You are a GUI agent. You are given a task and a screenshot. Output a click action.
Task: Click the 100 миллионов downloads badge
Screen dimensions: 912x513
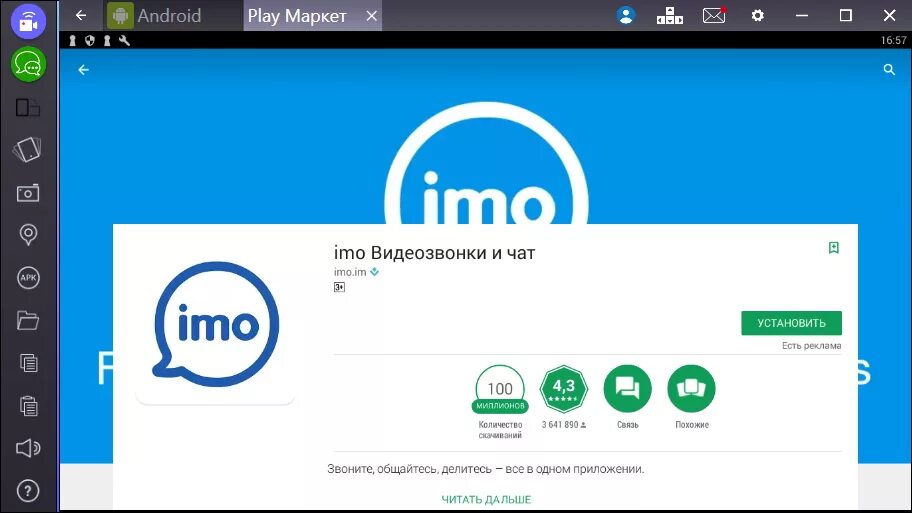(x=500, y=389)
